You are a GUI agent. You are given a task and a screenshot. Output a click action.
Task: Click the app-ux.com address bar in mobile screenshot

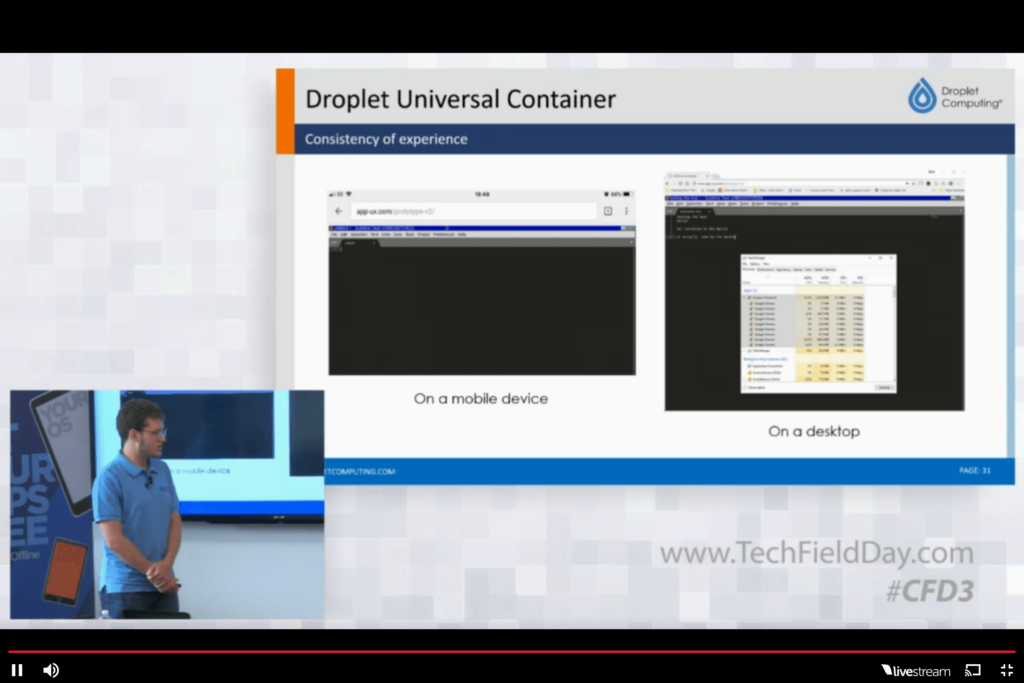point(473,211)
